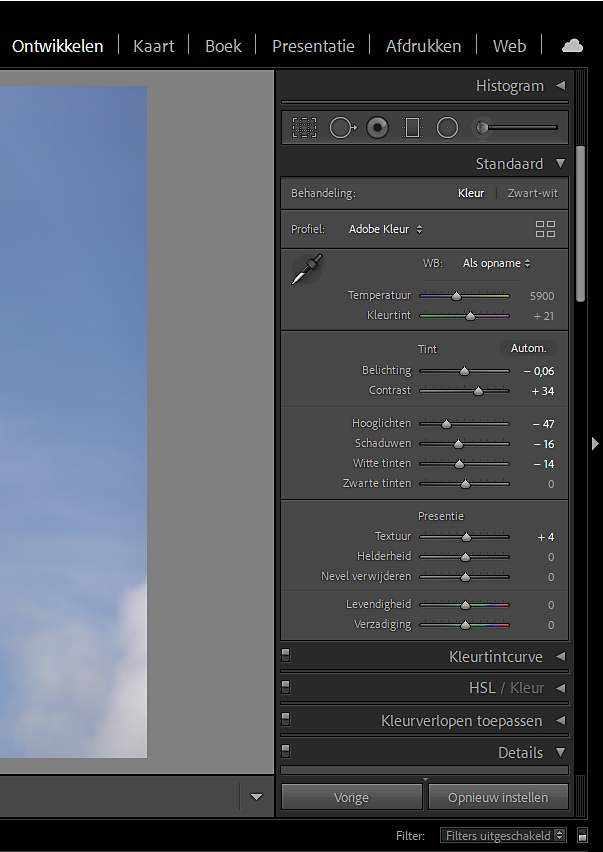Switch to the Kaart module
The image size is (603, 852).
154,46
